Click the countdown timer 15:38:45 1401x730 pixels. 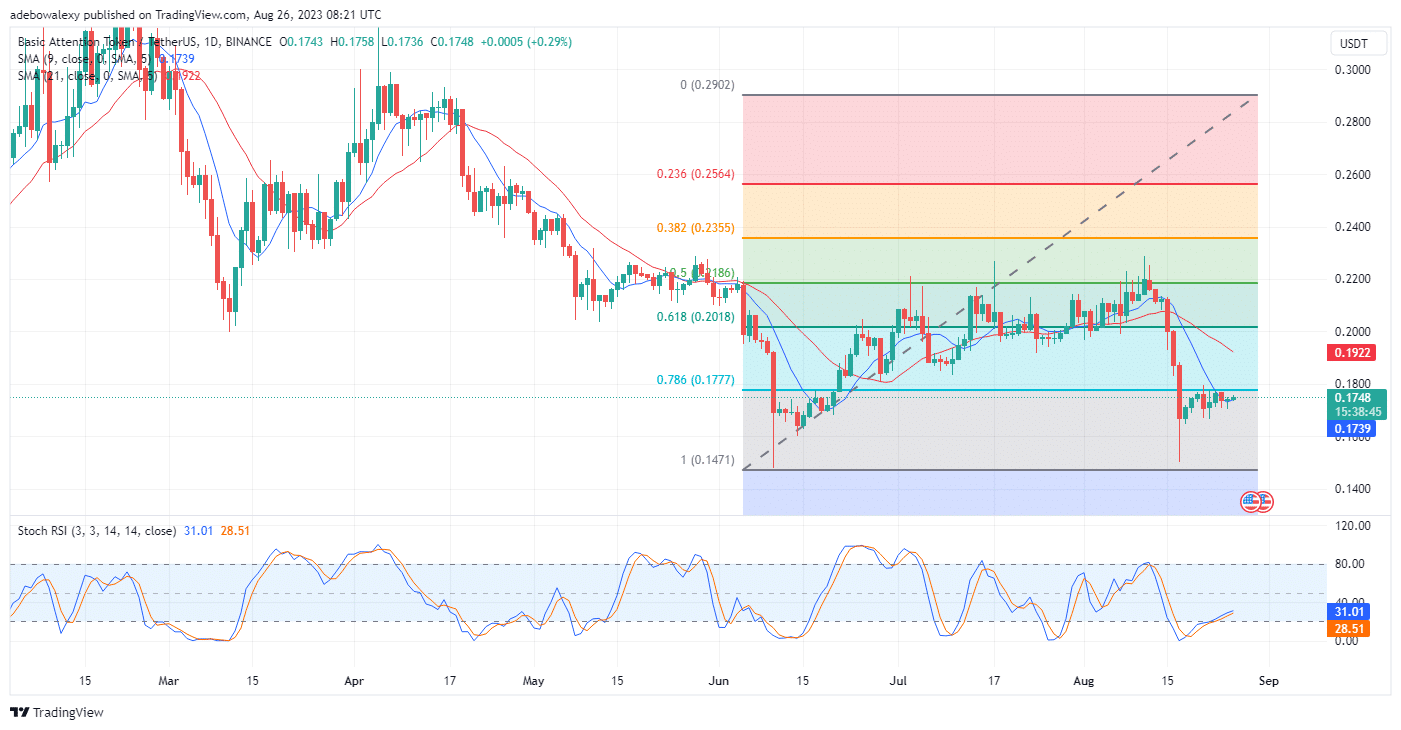click(x=1357, y=411)
